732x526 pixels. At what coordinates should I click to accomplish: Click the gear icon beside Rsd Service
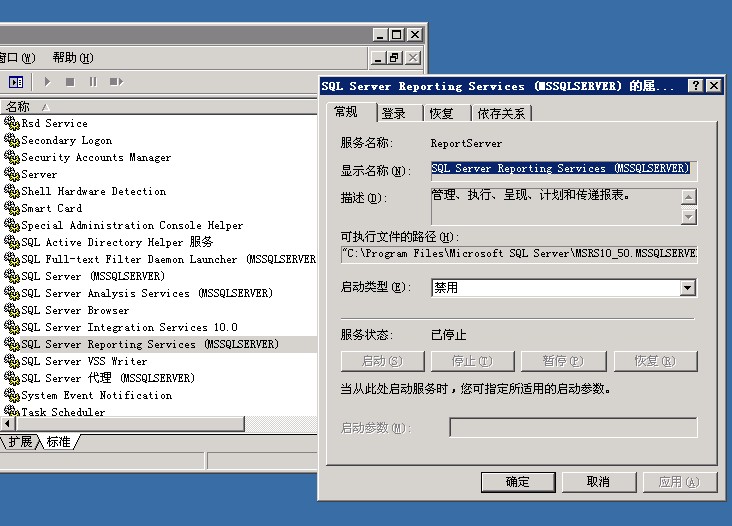point(12,123)
